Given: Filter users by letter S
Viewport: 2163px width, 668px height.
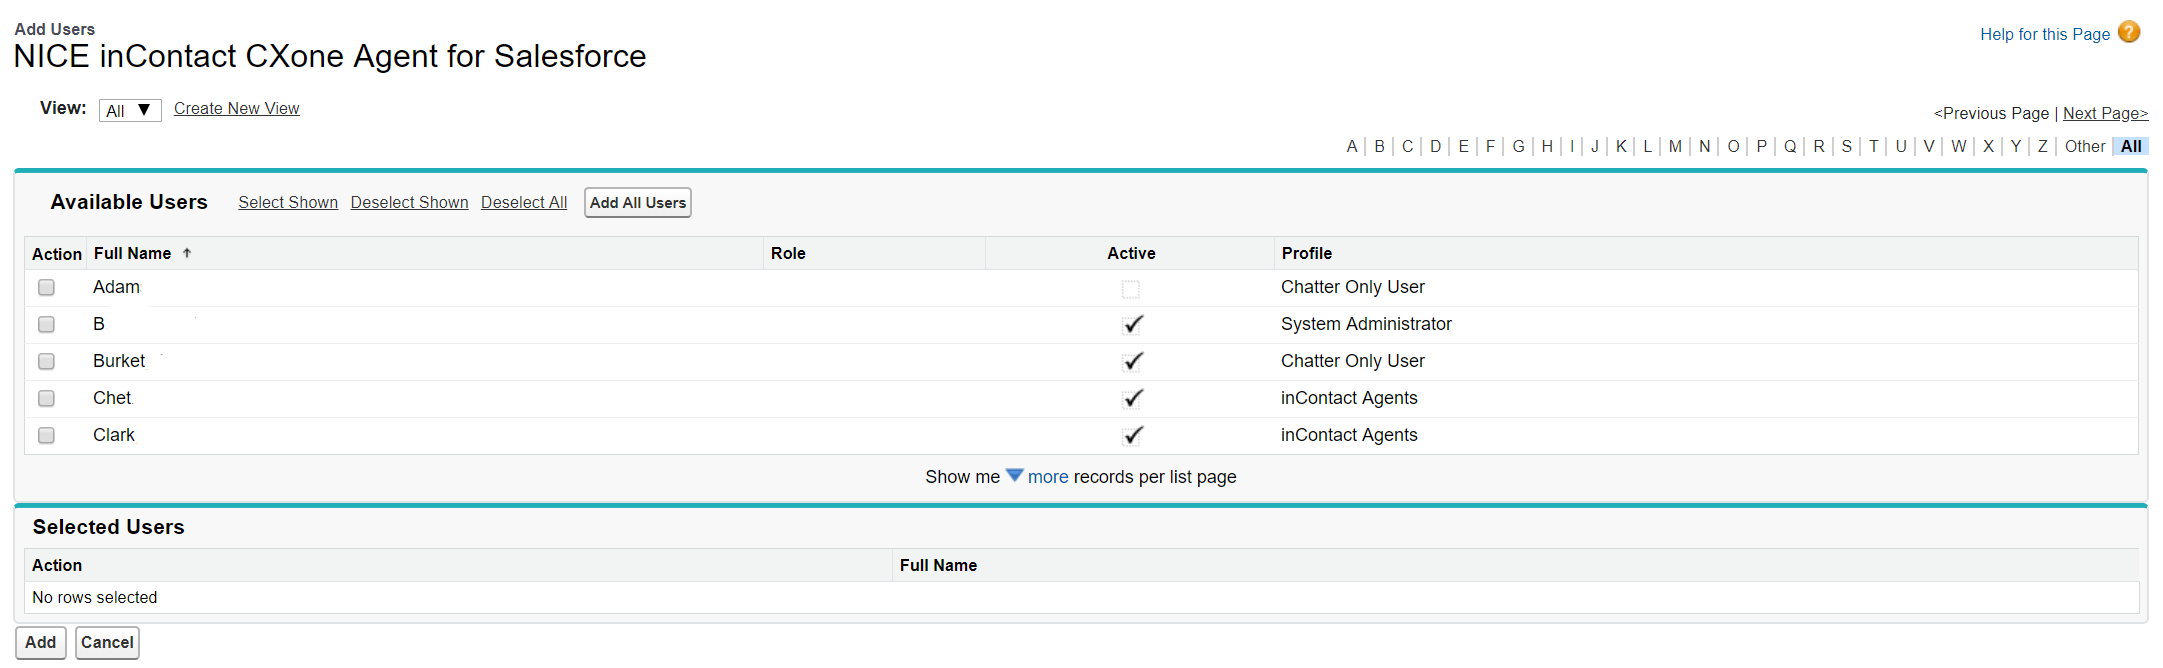Looking at the screenshot, I should (1847, 146).
